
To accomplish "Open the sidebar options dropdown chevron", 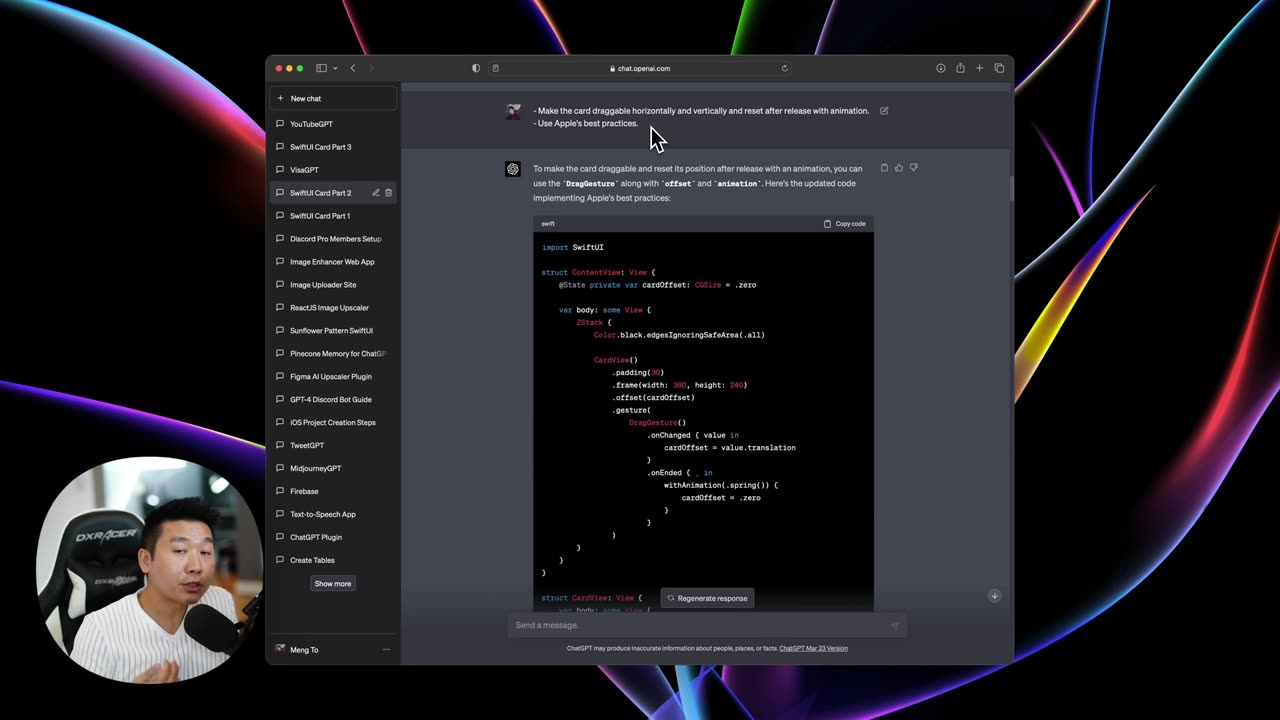I will click(x=335, y=68).
